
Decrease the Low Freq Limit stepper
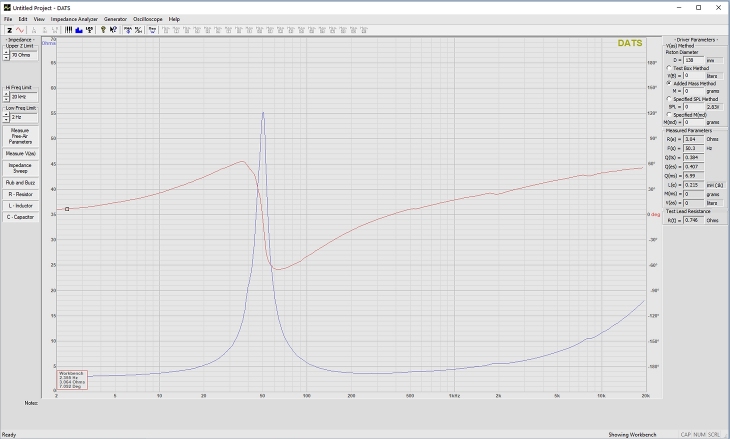coord(6,120)
